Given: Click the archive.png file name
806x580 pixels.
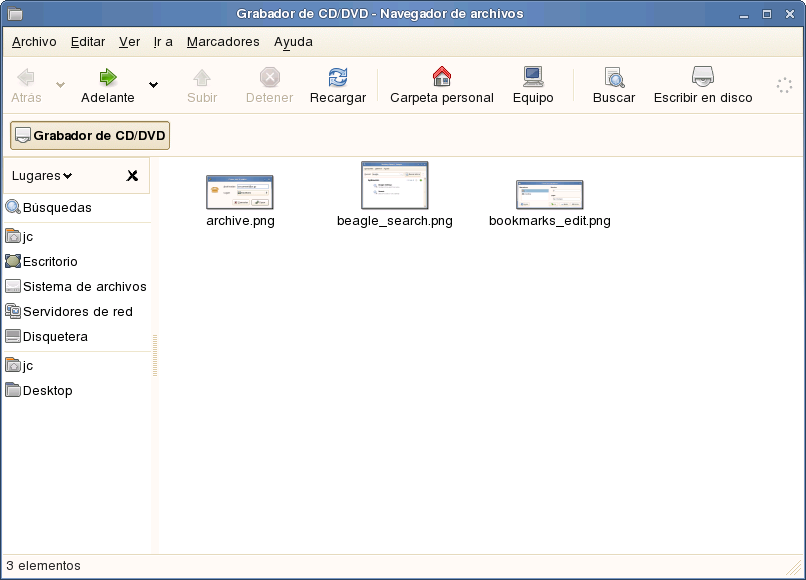Looking at the screenshot, I should 241,221.
